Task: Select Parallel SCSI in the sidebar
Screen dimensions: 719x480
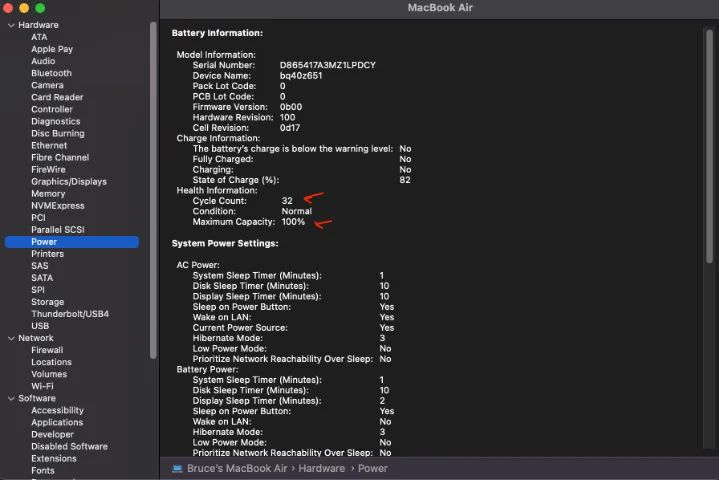Action: coord(58,230)
